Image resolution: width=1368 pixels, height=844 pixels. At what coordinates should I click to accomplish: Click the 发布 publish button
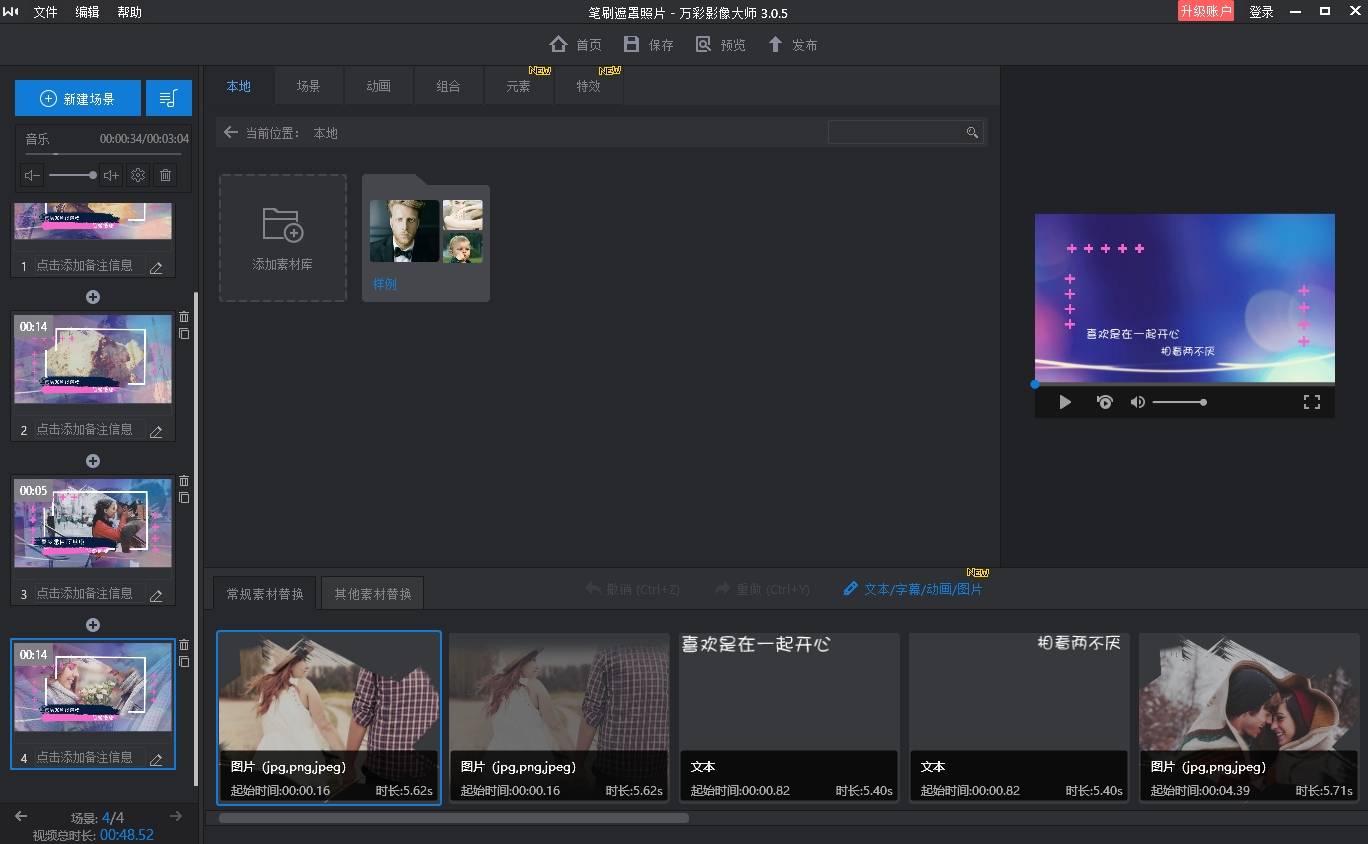[793, 45]
